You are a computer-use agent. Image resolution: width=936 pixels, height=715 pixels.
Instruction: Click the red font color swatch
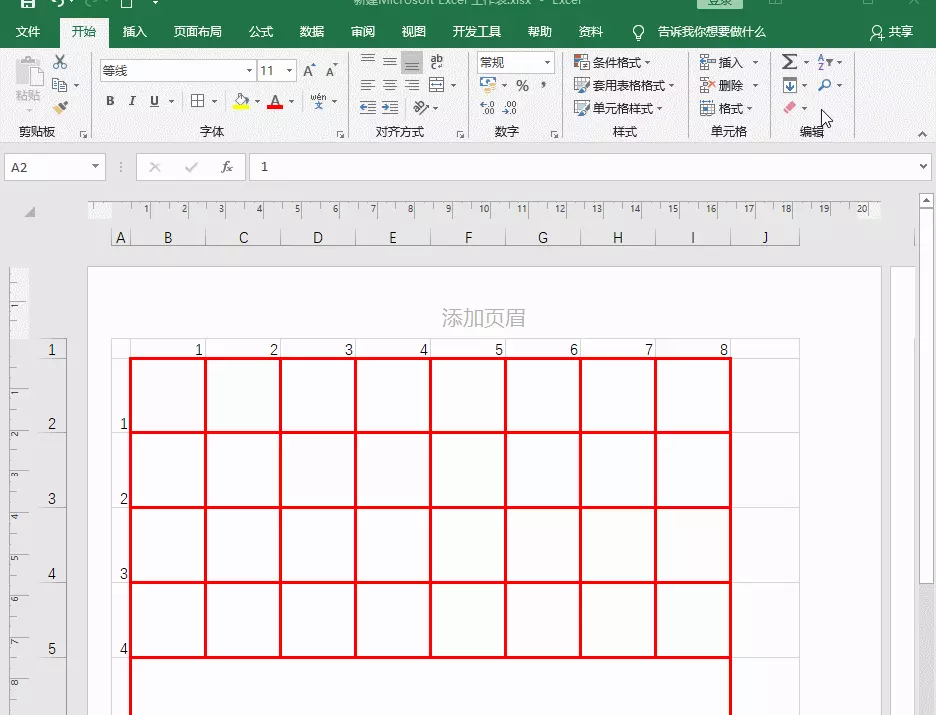pos(273,100)
